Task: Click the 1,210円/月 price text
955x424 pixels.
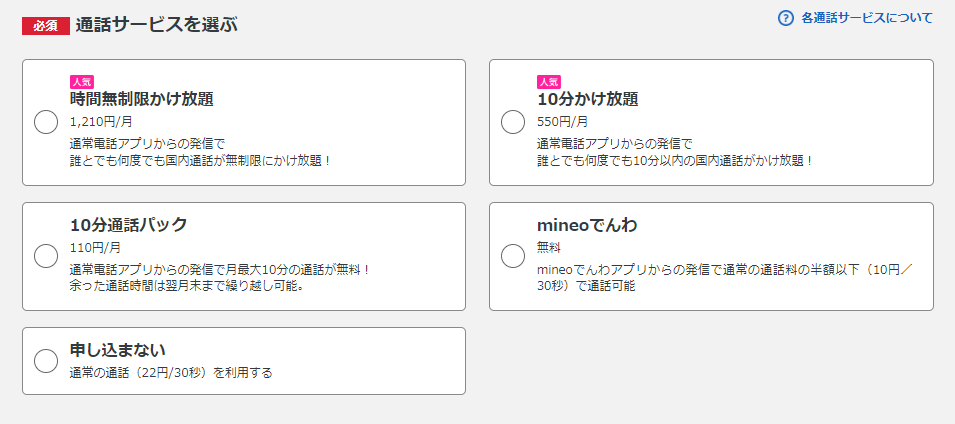Action: (x=101, y=122)
